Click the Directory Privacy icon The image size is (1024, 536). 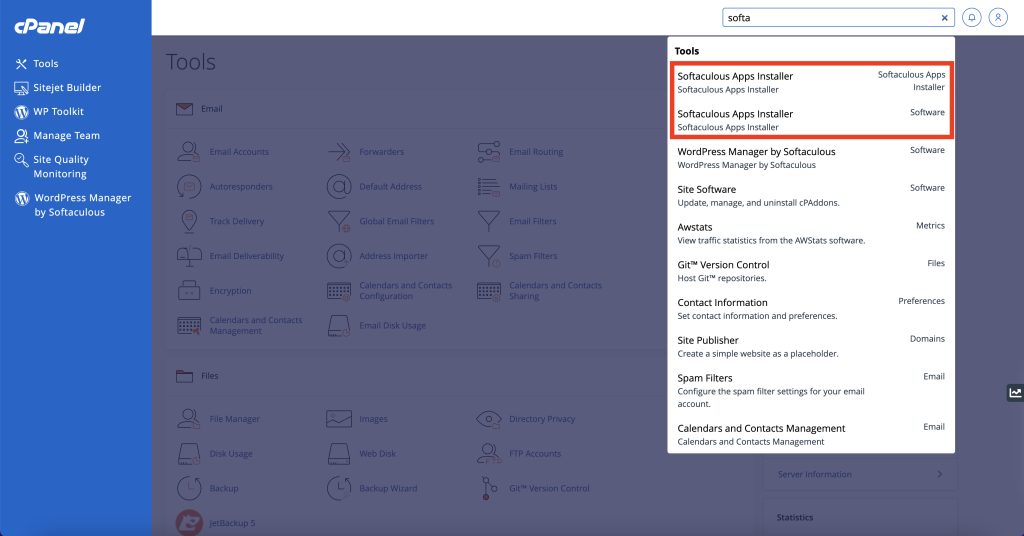(488, 418)
